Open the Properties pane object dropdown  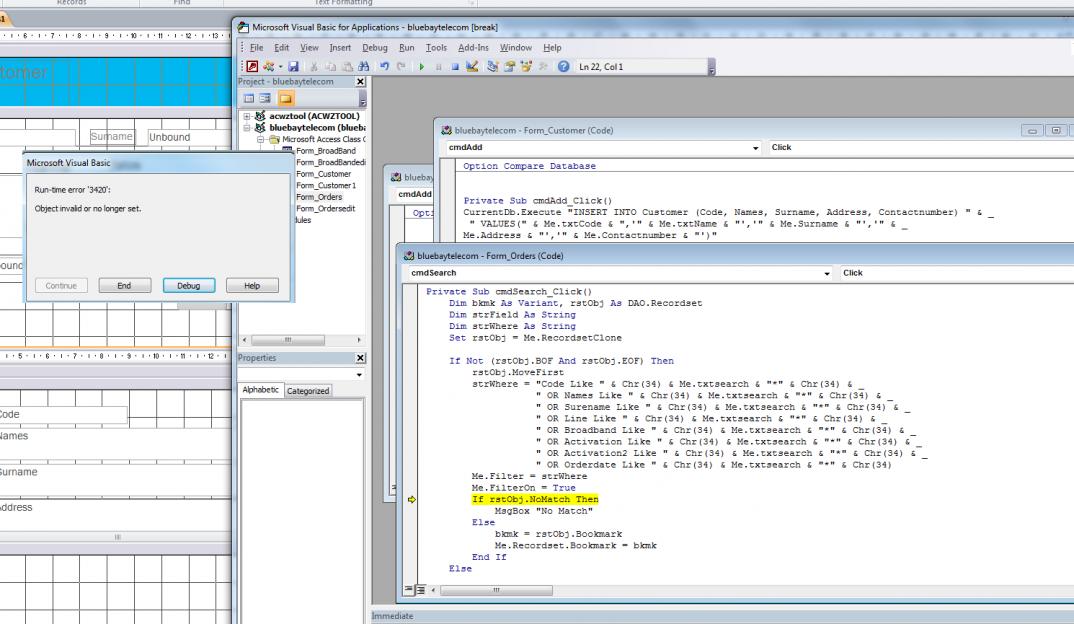click(359, 375)
